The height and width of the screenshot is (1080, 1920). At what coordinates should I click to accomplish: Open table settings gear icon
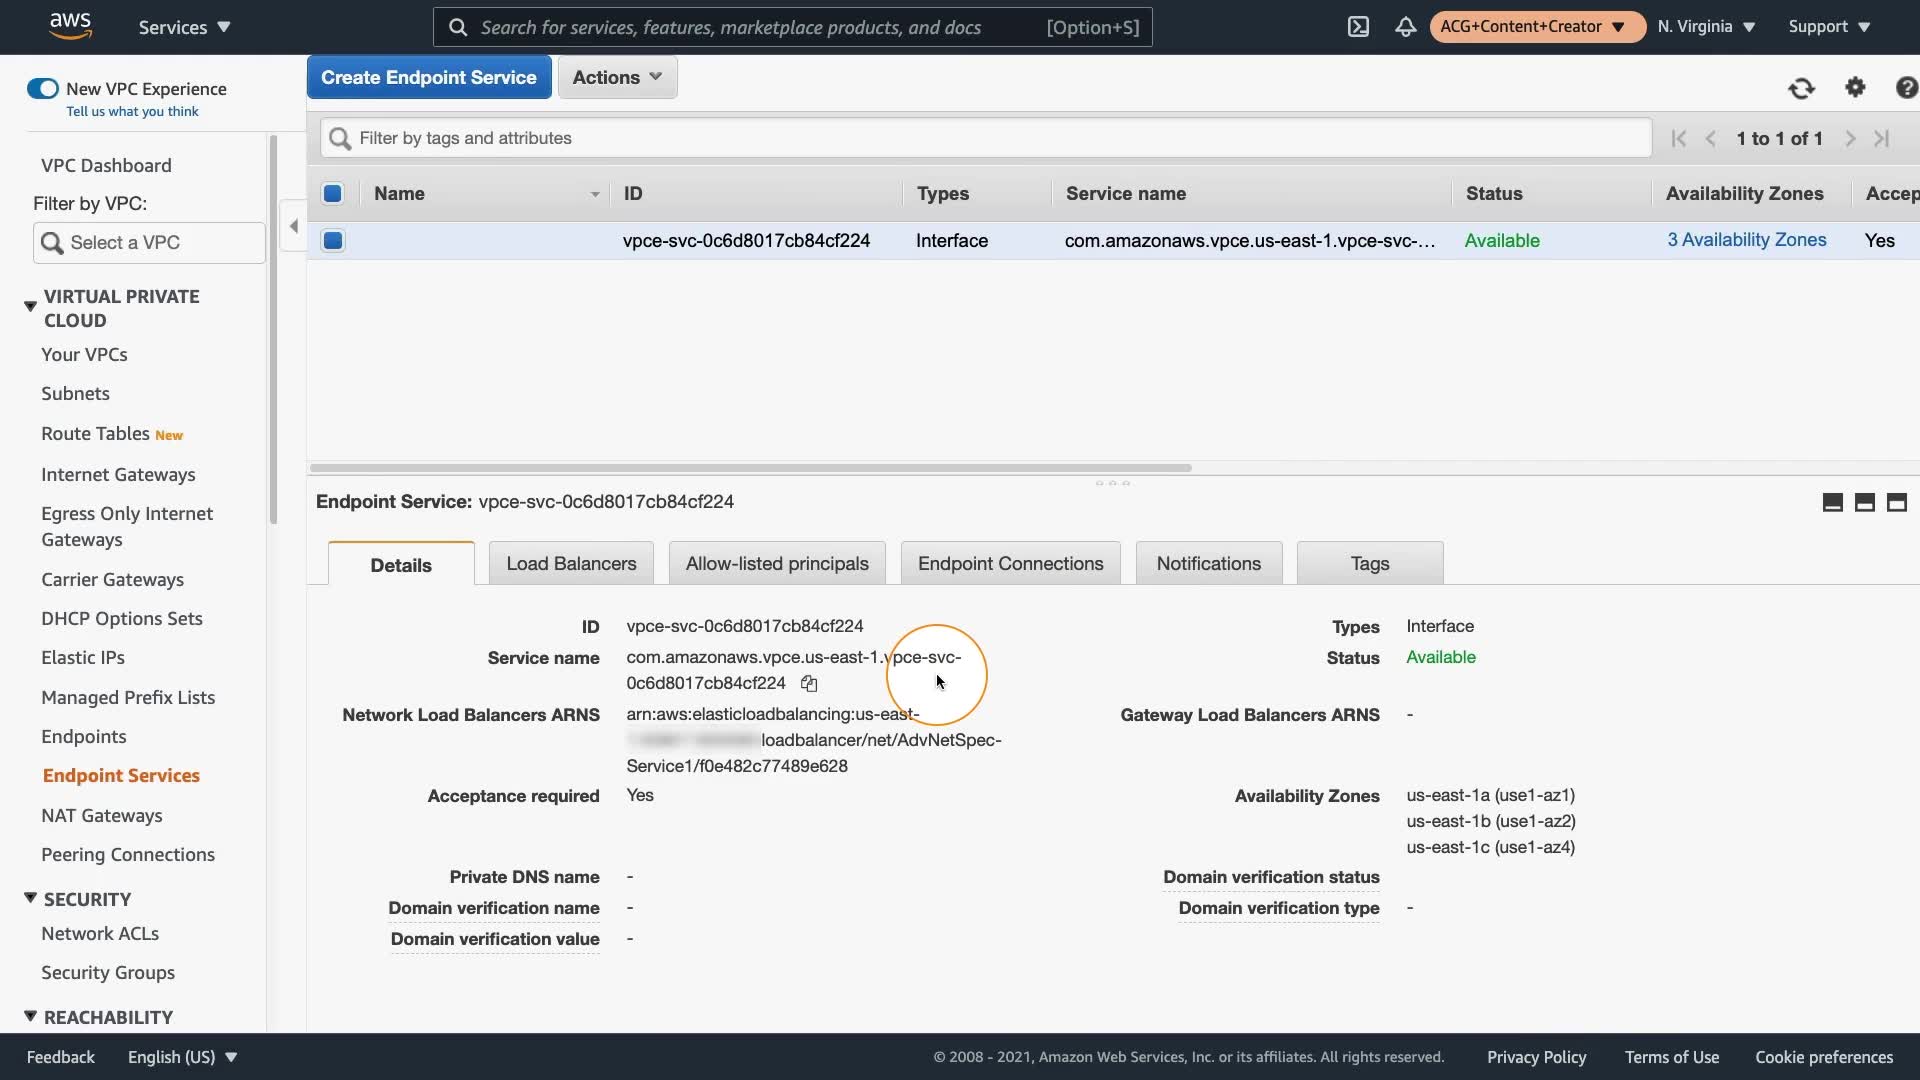tap(1855, 88)
